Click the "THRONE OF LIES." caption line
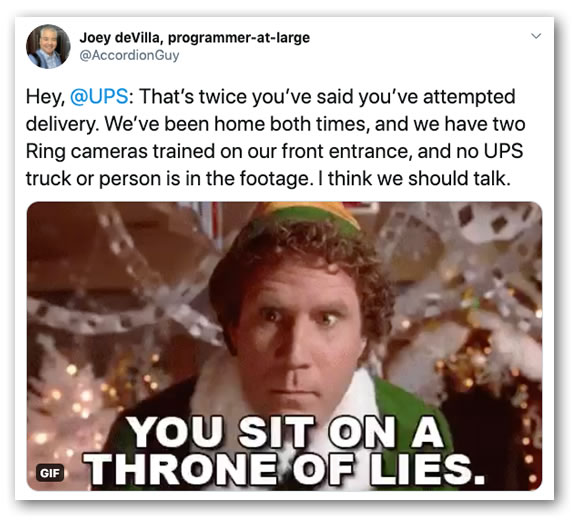This screenshot has width=572, height=524. point(284,470)
